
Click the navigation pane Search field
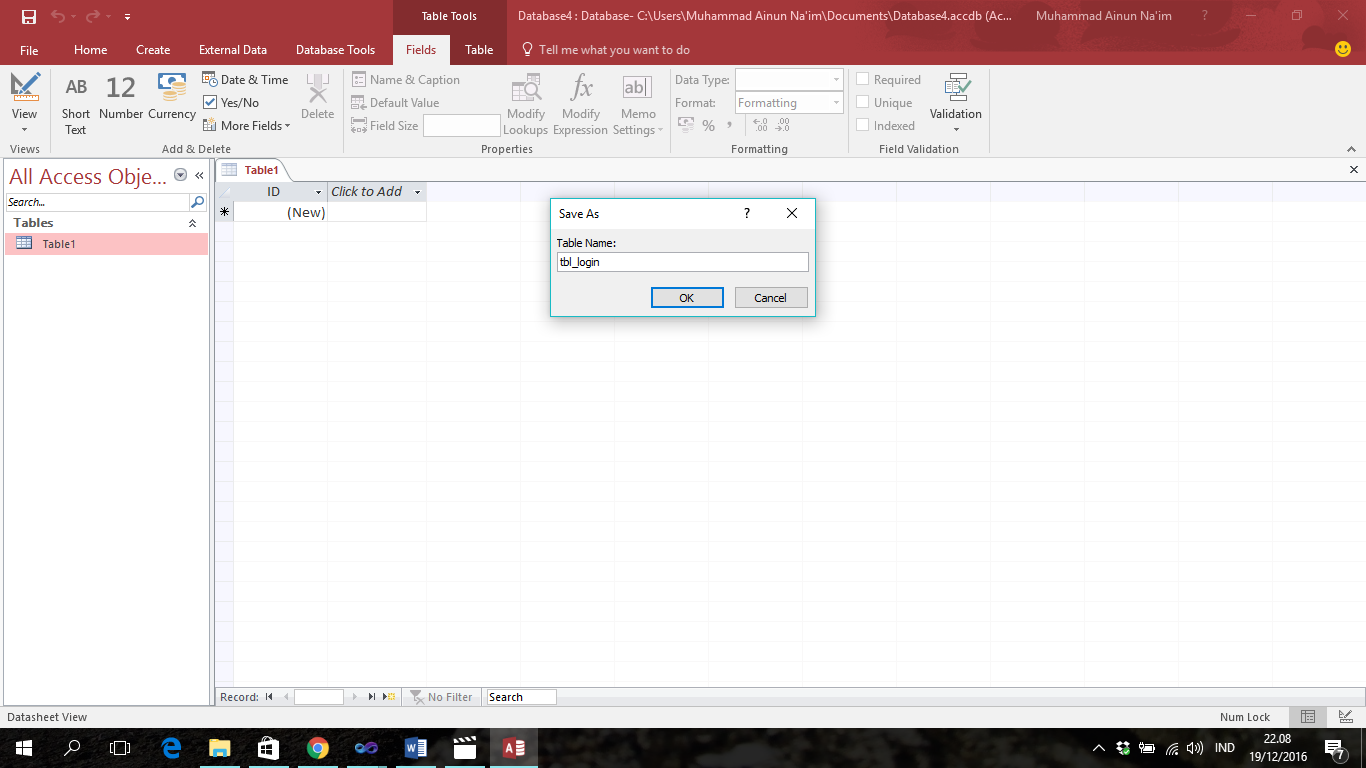pos(97,202)
